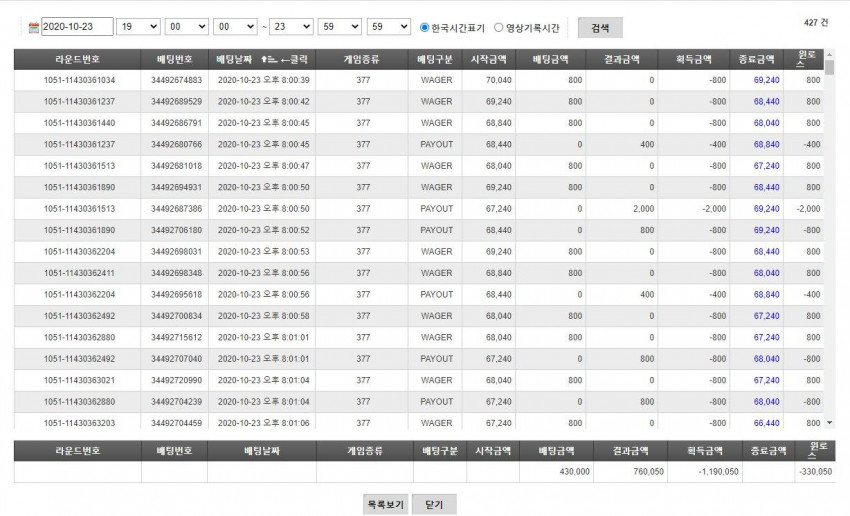This screenshot has width=850, height=516.
Task: Select the 한국시간표기 radio button
Action: pyautogui.click(x=424, y=27)
